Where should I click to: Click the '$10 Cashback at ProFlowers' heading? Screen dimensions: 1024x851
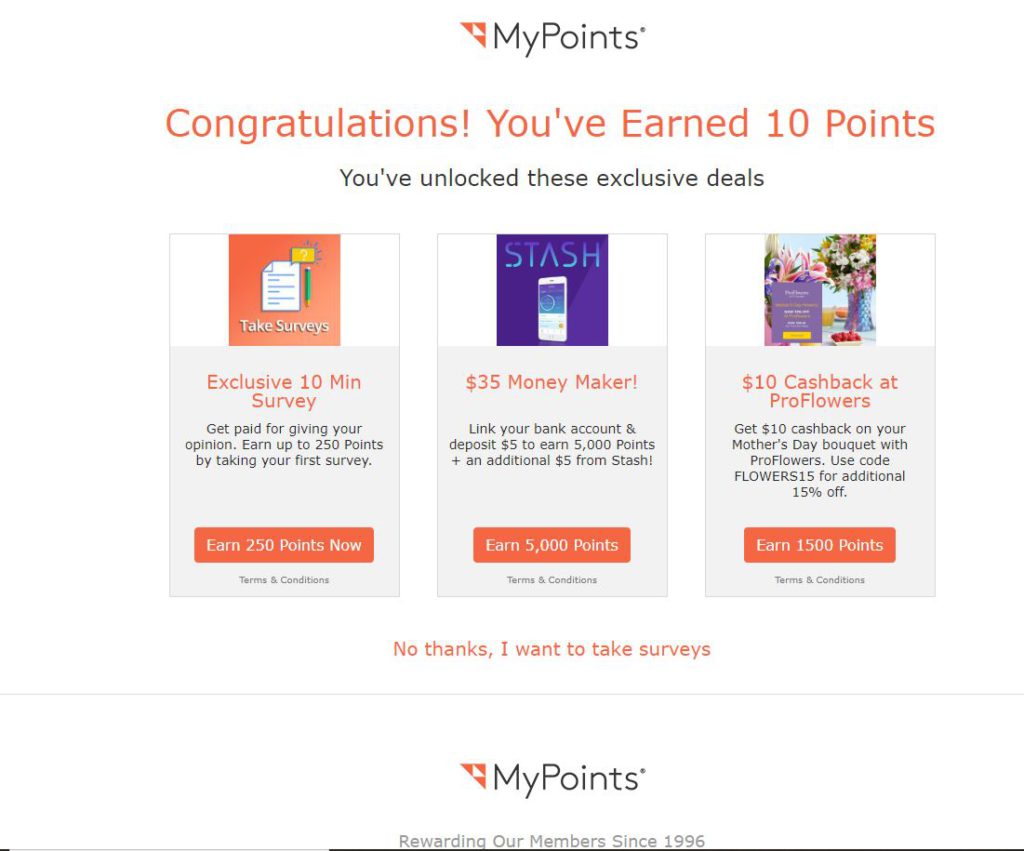coord(820,391)
